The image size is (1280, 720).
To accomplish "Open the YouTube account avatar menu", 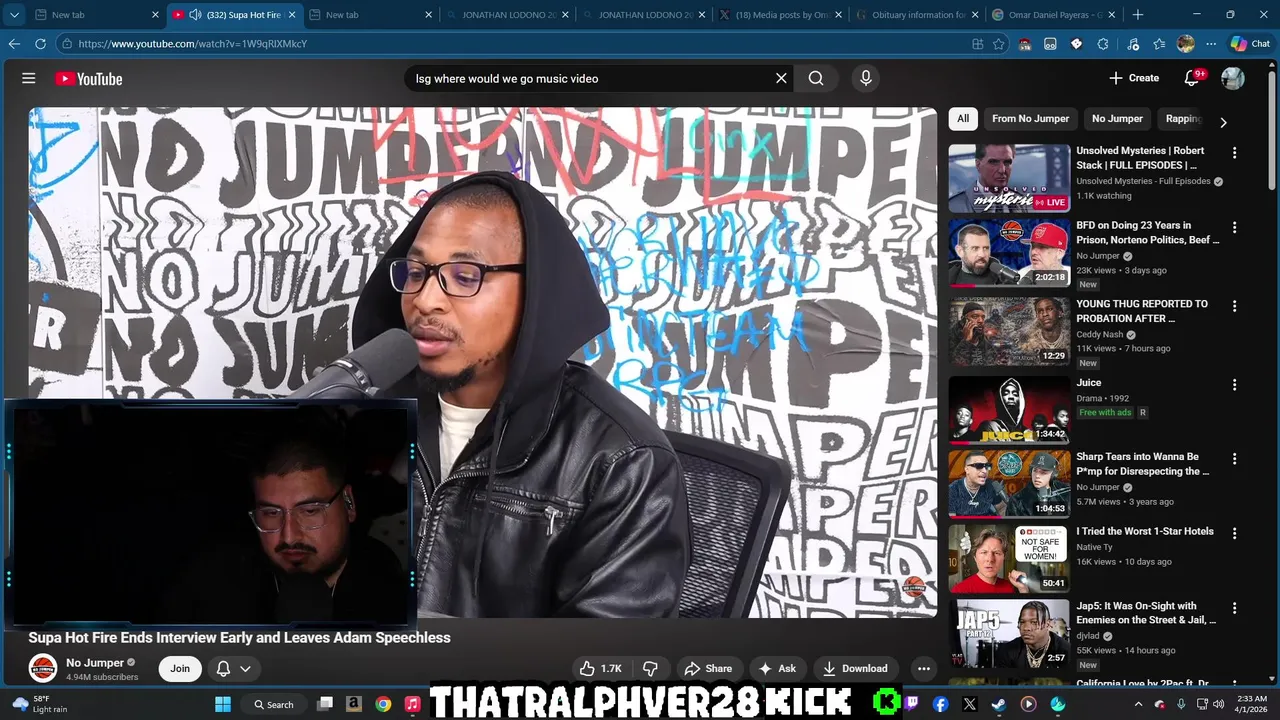I will (x=1233, y=78).
